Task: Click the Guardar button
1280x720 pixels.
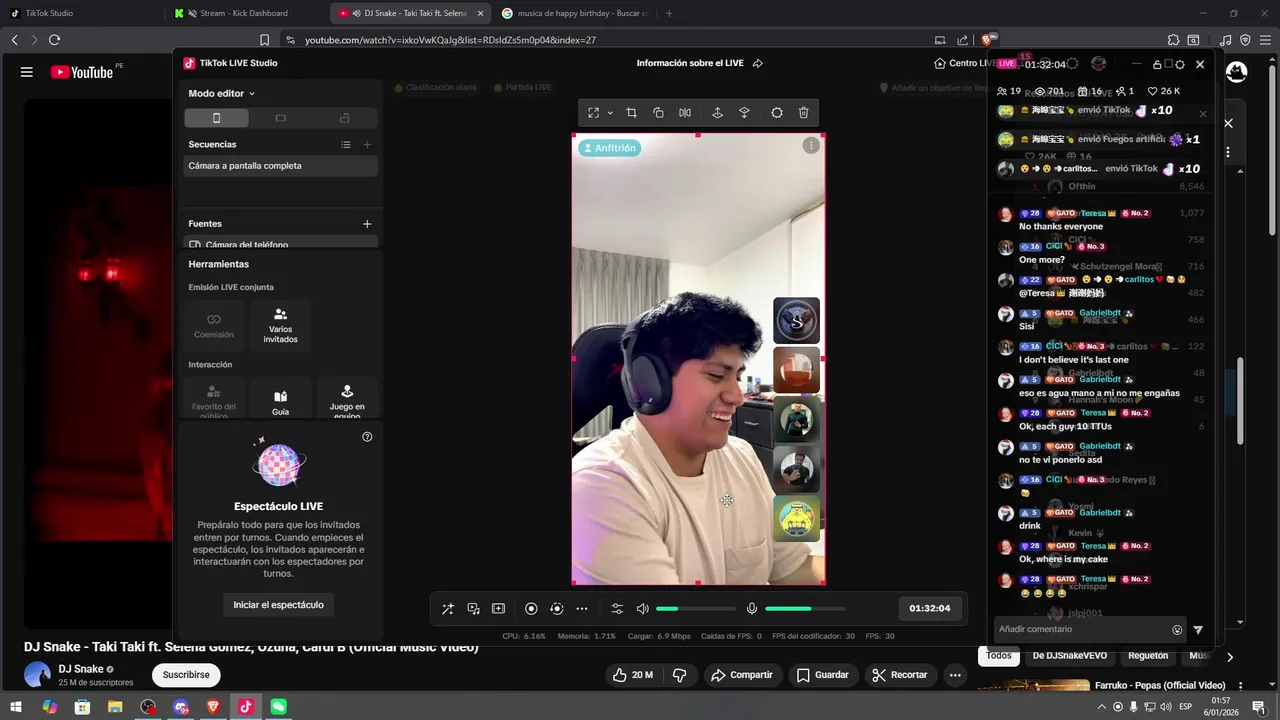Action: pos(822,675)
